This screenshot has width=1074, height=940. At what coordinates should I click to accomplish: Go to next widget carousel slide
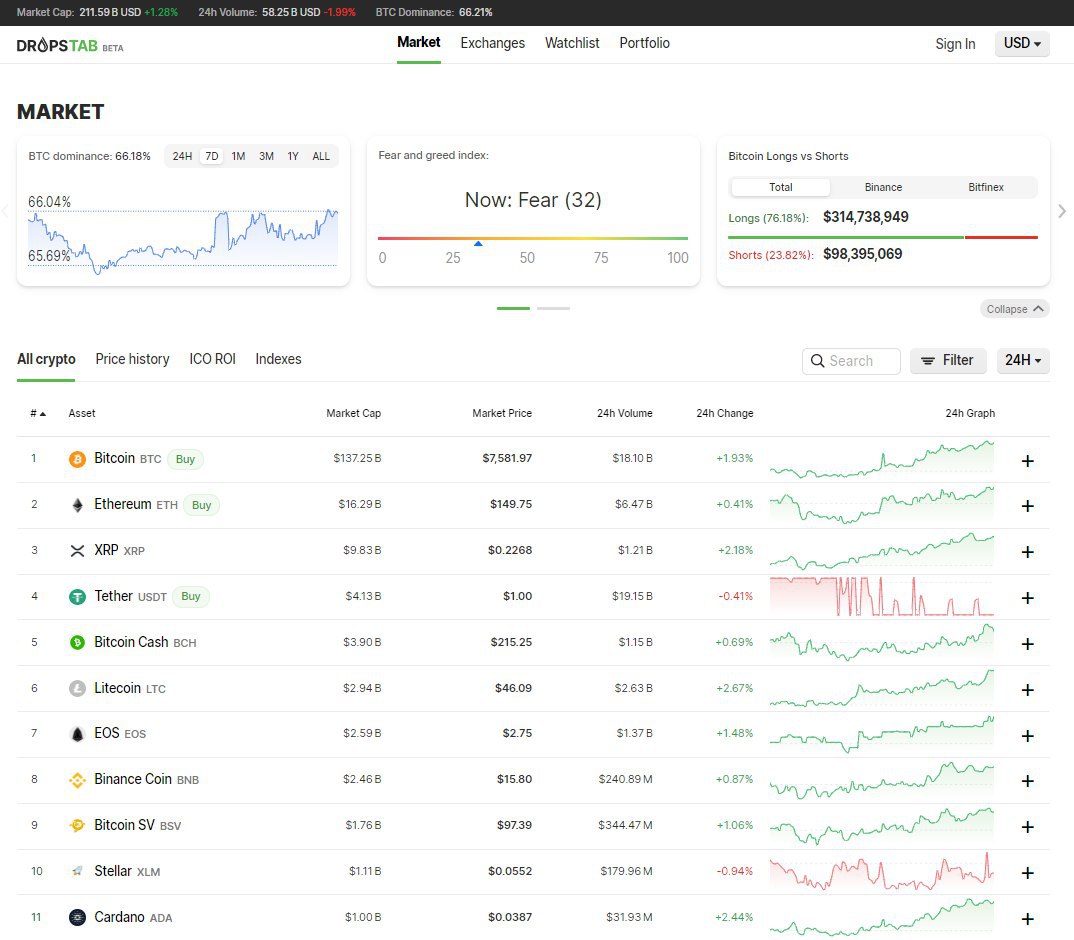(1062, 211)
